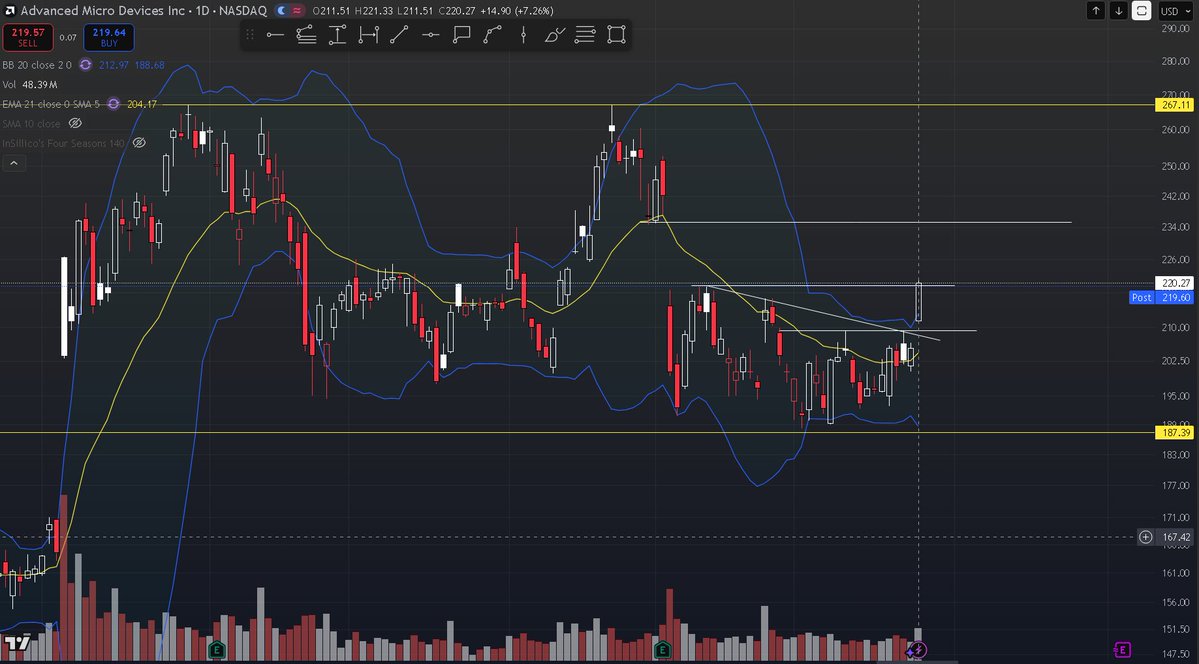Click the BB indicator refresh status icon

pyautogui.click(x=86, y=65)
